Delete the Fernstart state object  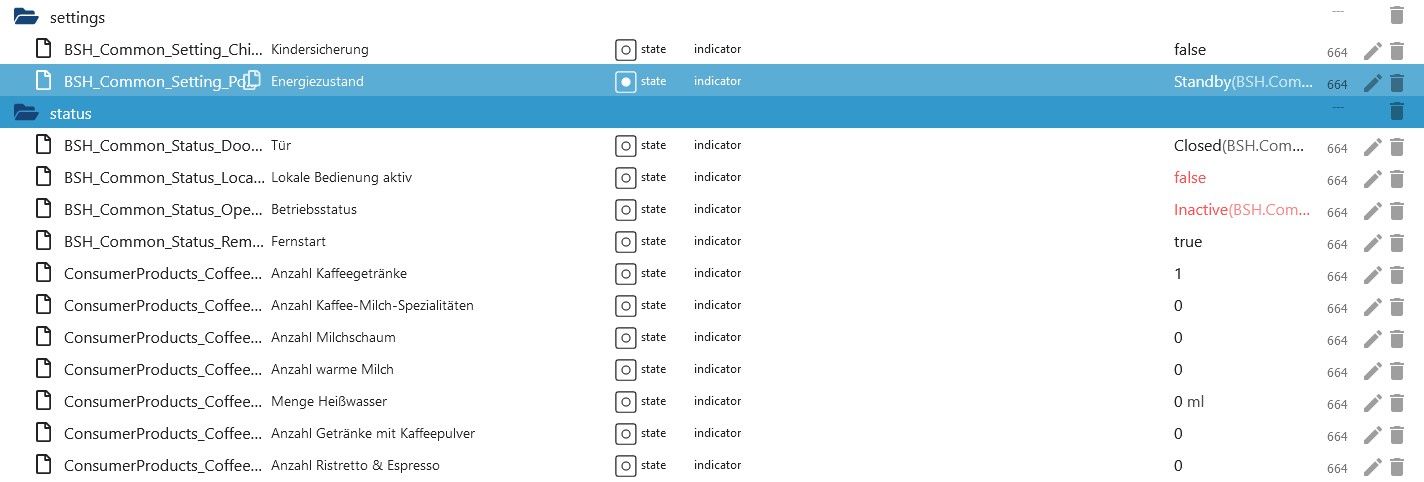click(1397, 243)
